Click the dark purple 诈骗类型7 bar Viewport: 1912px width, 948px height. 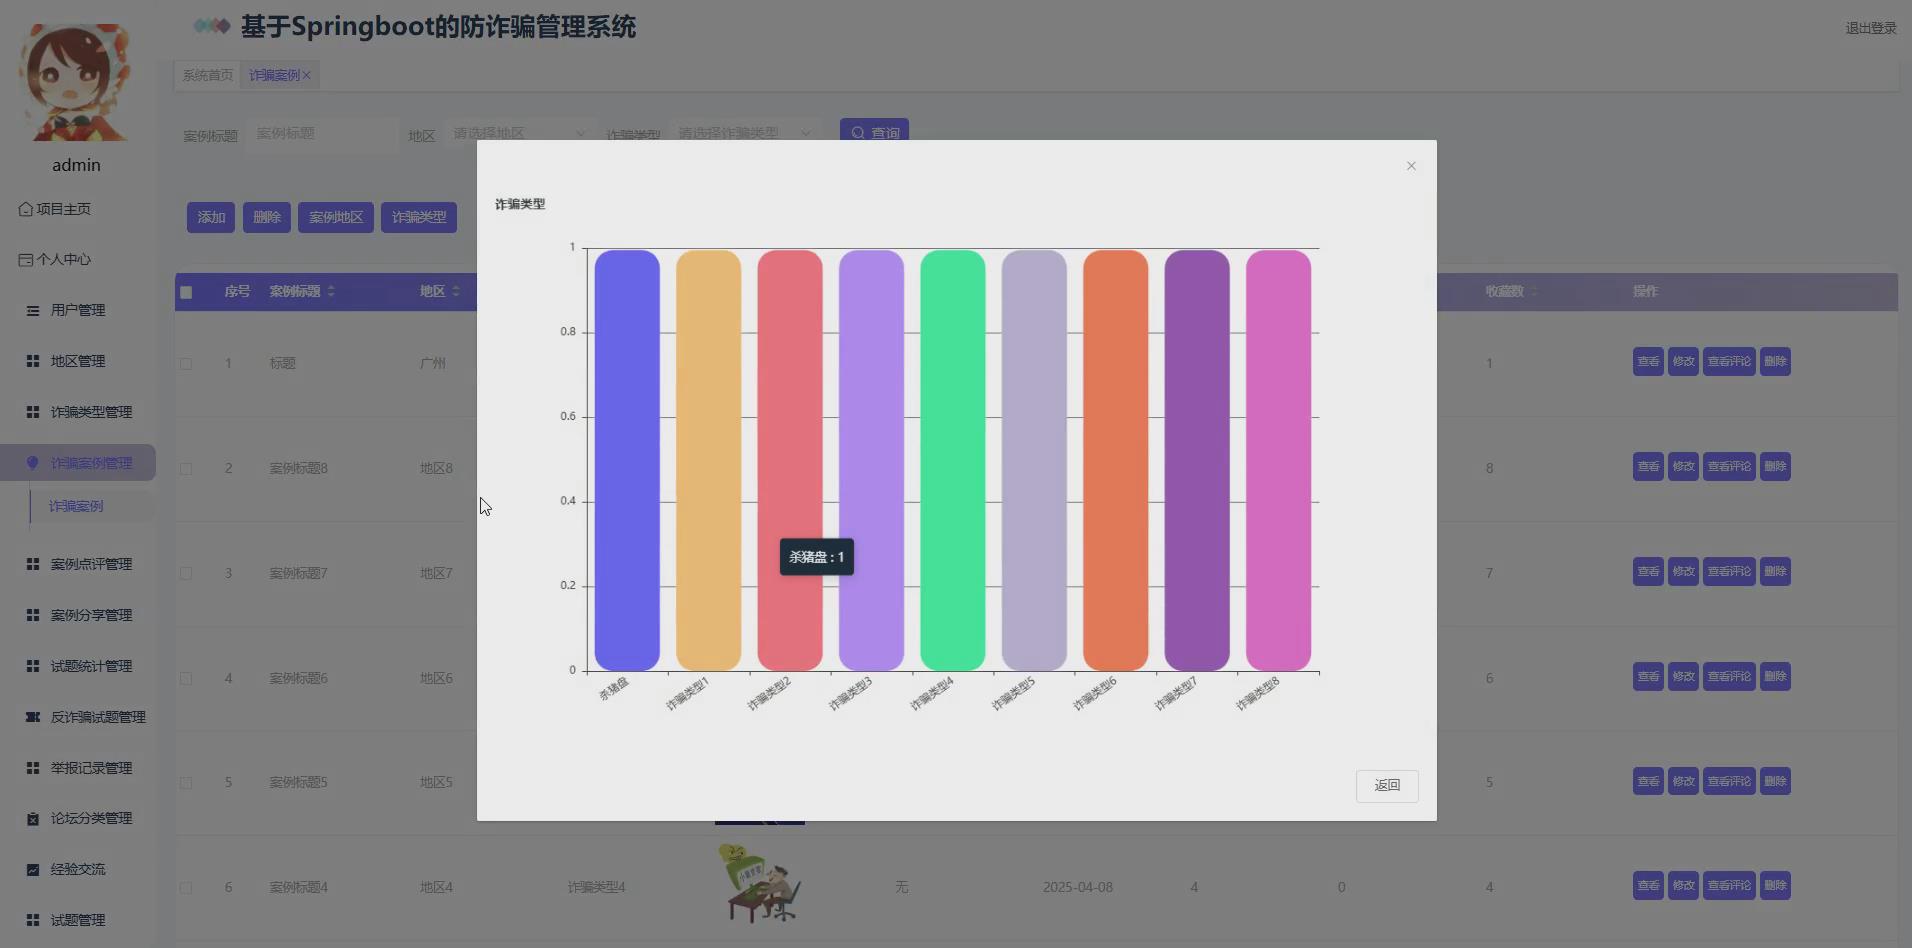tap(1197, 460)
